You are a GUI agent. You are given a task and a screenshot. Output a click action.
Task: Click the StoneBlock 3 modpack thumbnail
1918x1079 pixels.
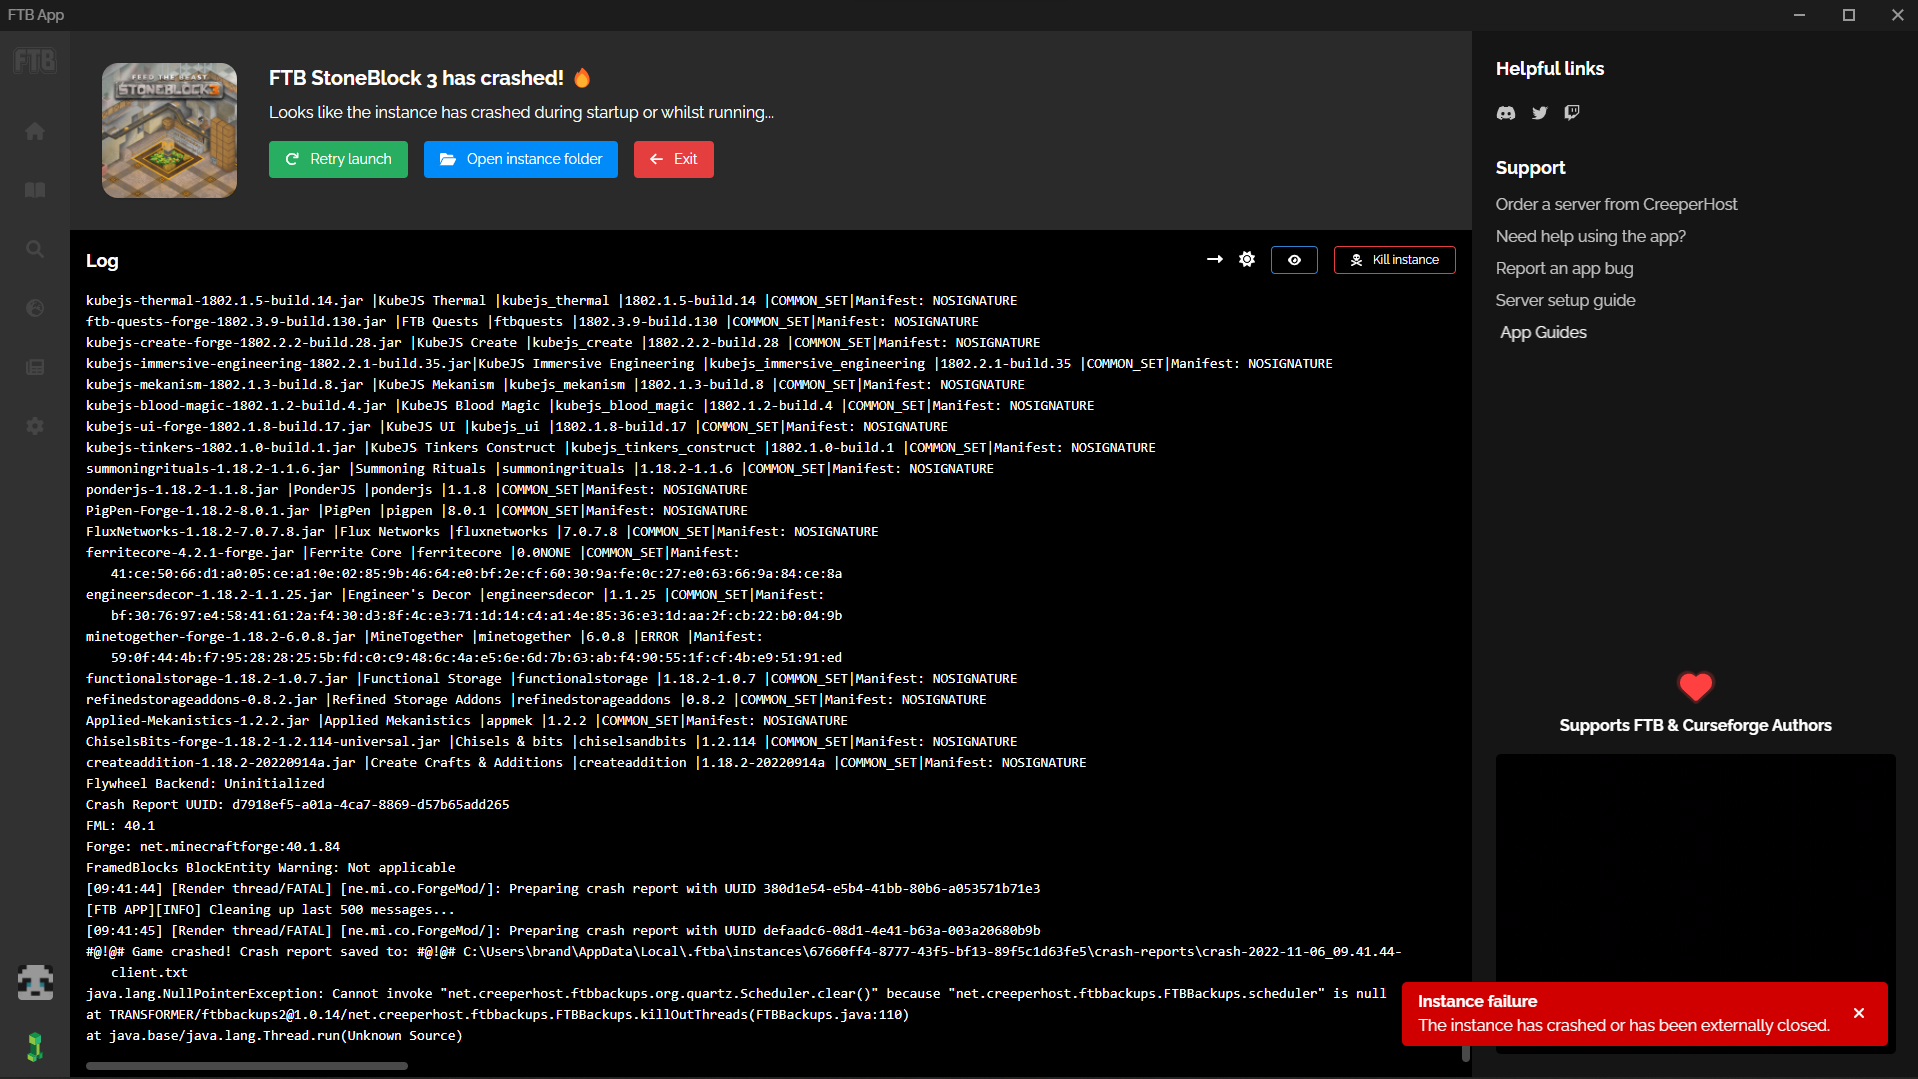[169, 130]
